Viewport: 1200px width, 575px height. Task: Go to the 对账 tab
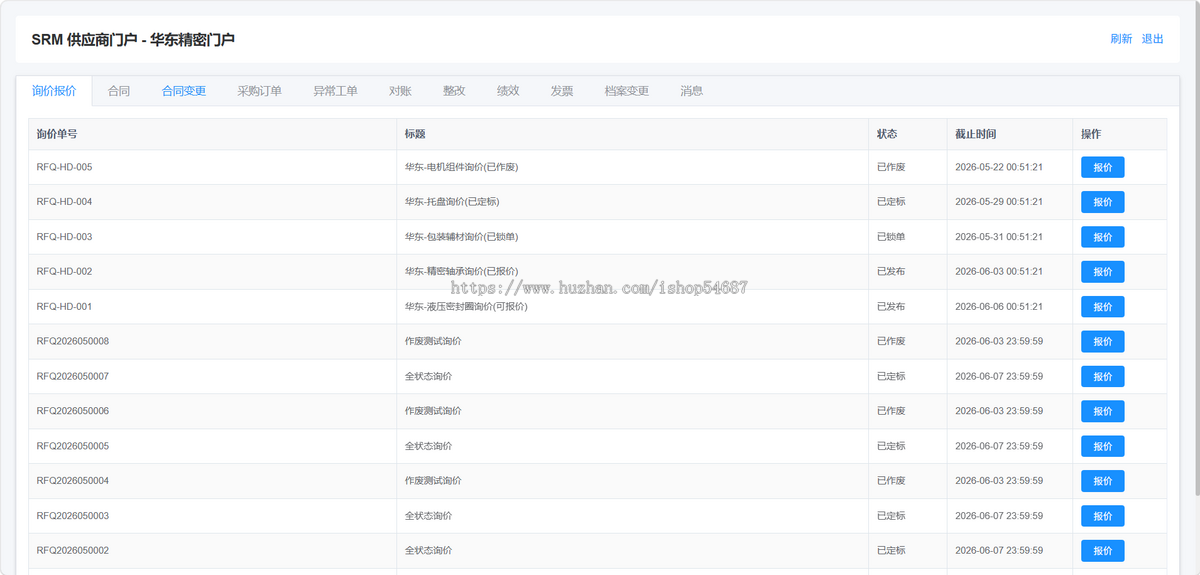click(400, 91)
